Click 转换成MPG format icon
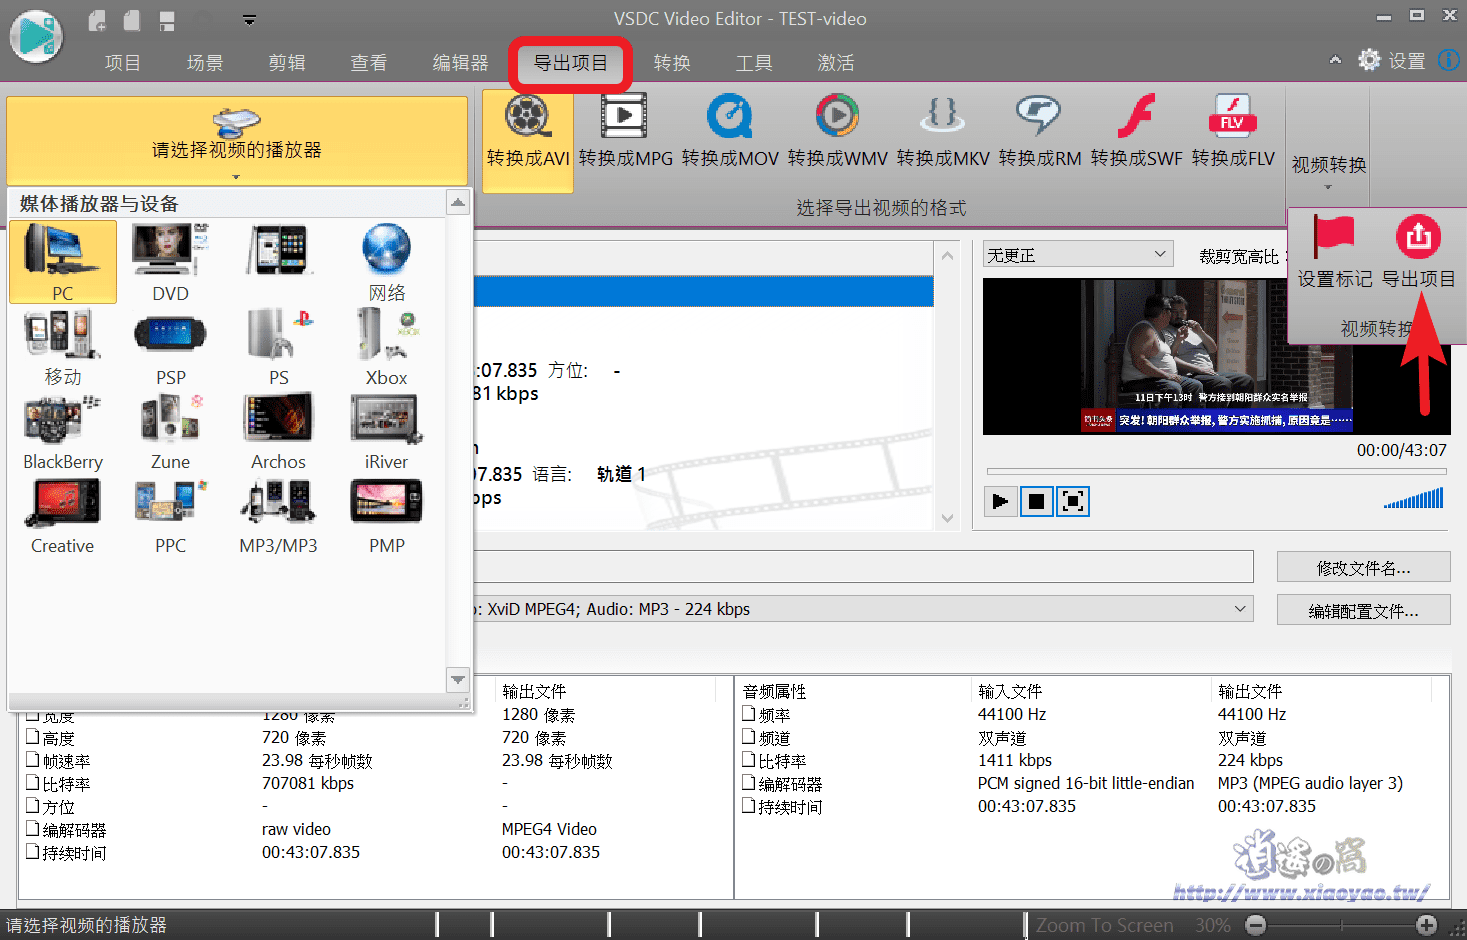1467x940 pixels. click(x=625, y=132)
